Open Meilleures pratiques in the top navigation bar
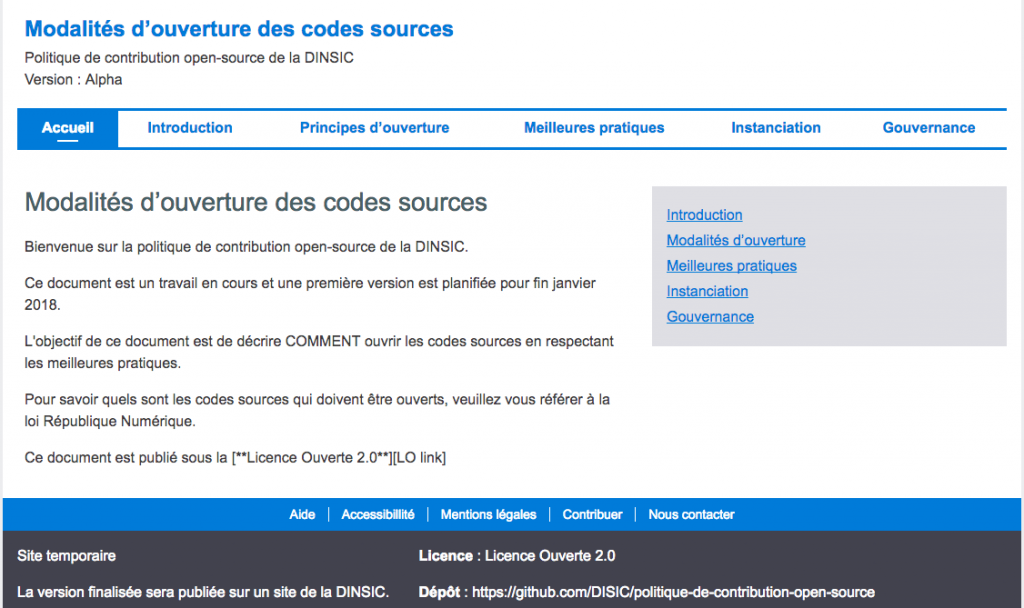This screenshot has width=1024, height=608. pyautogui.click(x=594, y=128)
